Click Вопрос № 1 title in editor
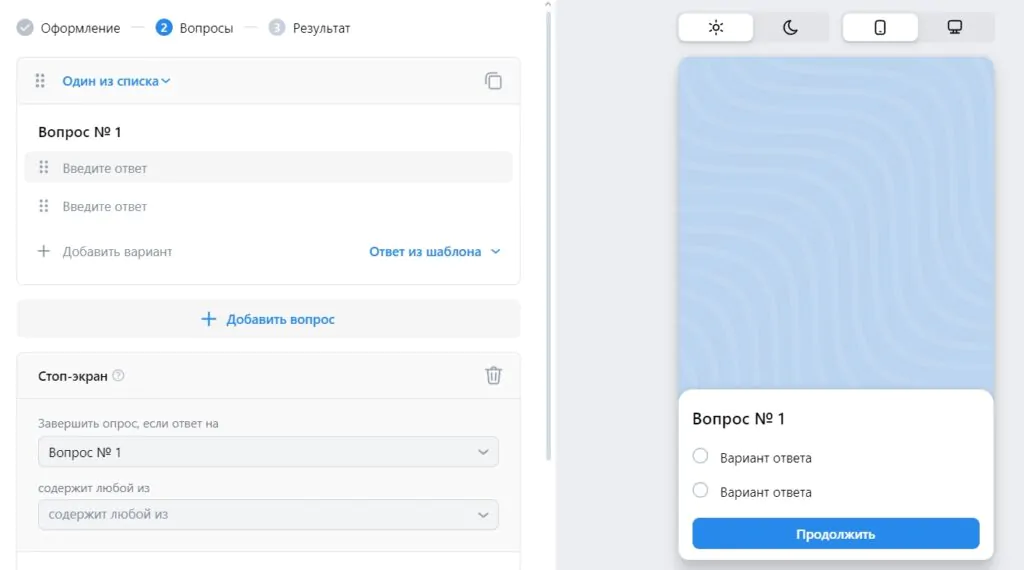The image size is (1024, 570). click(80, 132)
